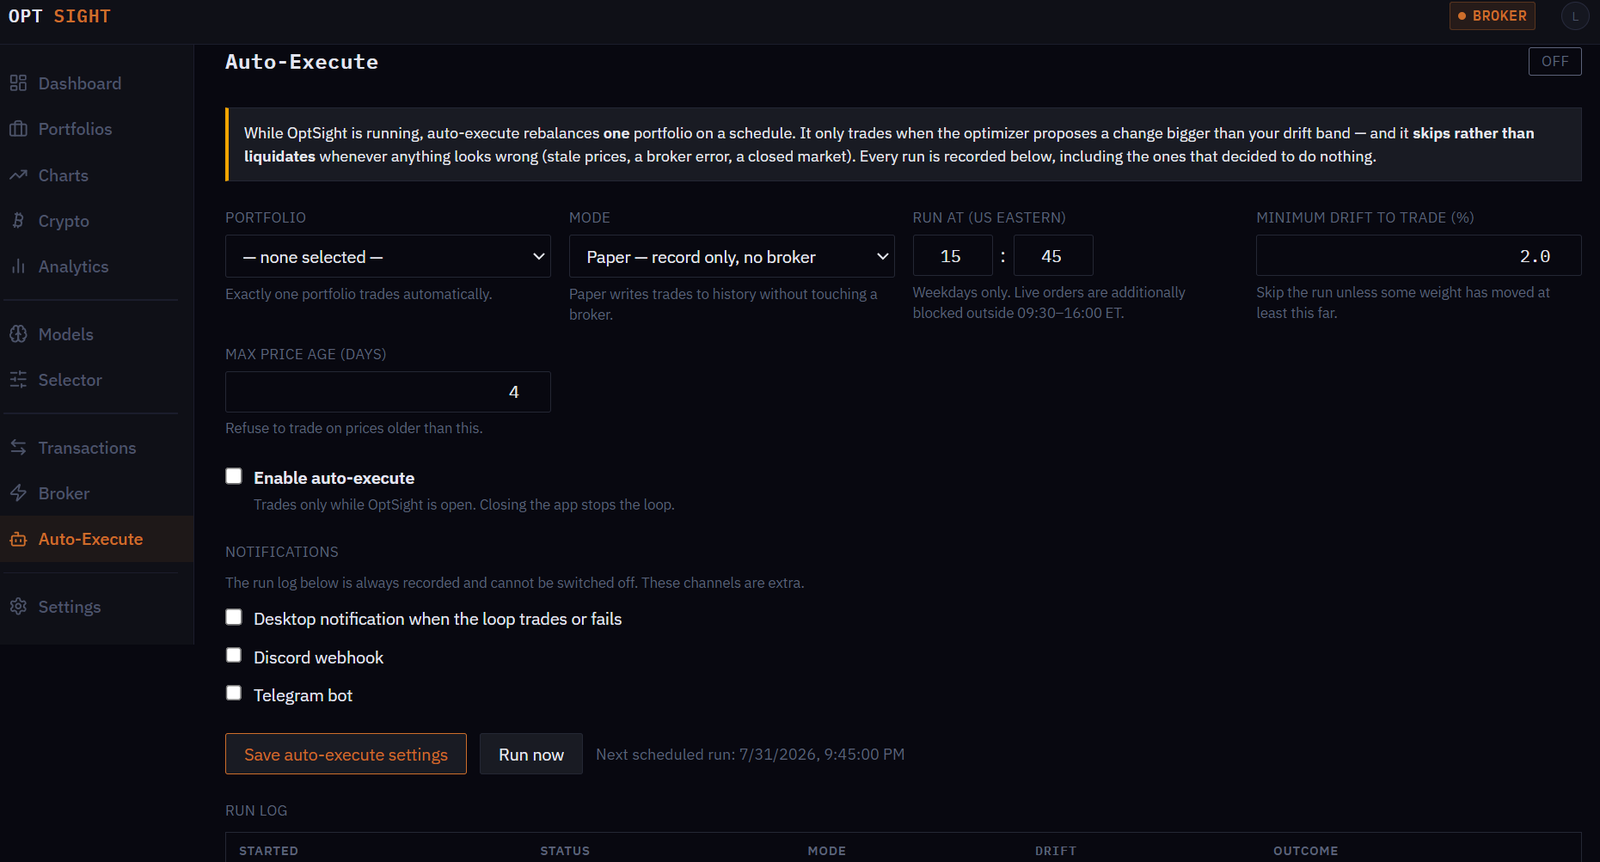The height and width of the screenshot is (862, 1600).
Task: Expand the Mode dropdown
Action: tap(732, 256)
